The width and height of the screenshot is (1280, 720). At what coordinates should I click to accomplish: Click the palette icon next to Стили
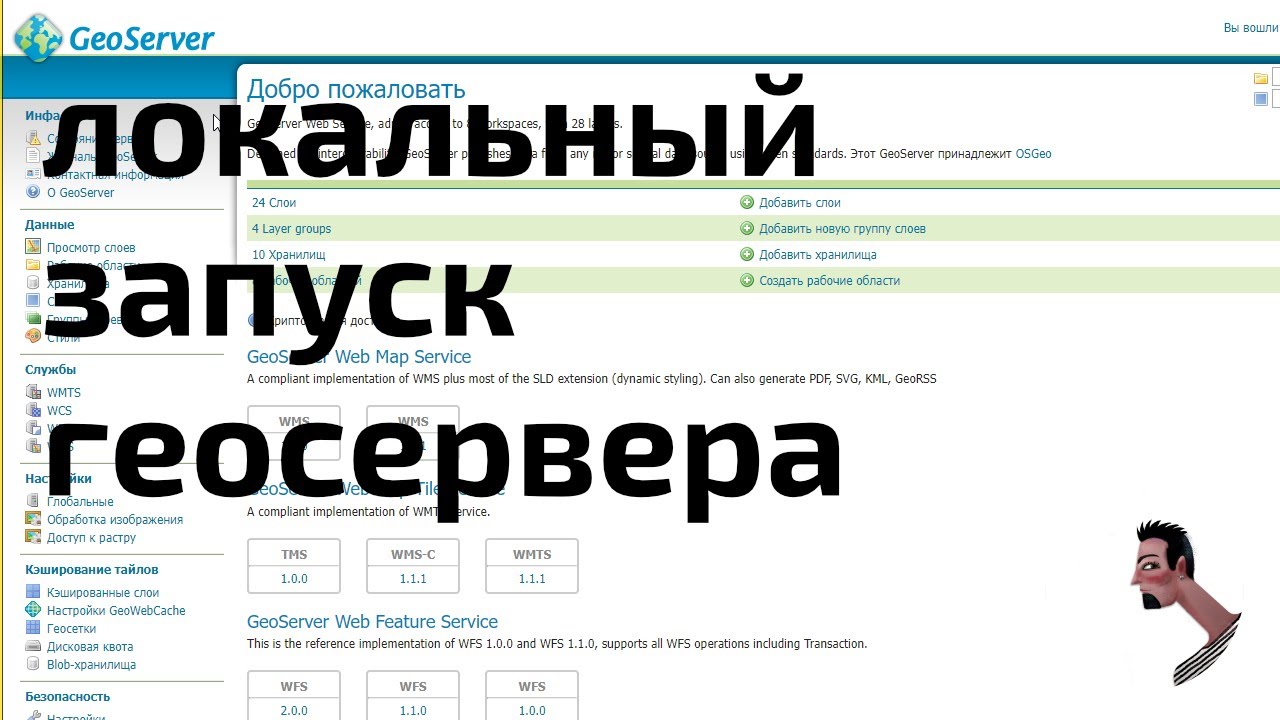pos(33,337)
